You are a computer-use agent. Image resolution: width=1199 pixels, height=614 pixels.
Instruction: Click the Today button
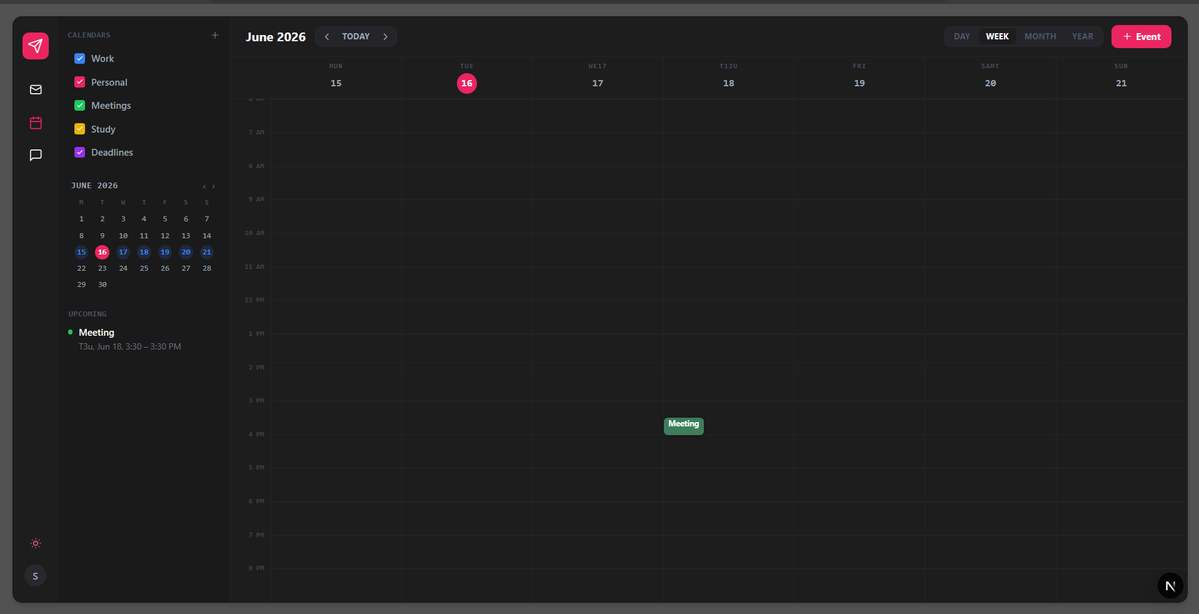click(x=356, y=37)
